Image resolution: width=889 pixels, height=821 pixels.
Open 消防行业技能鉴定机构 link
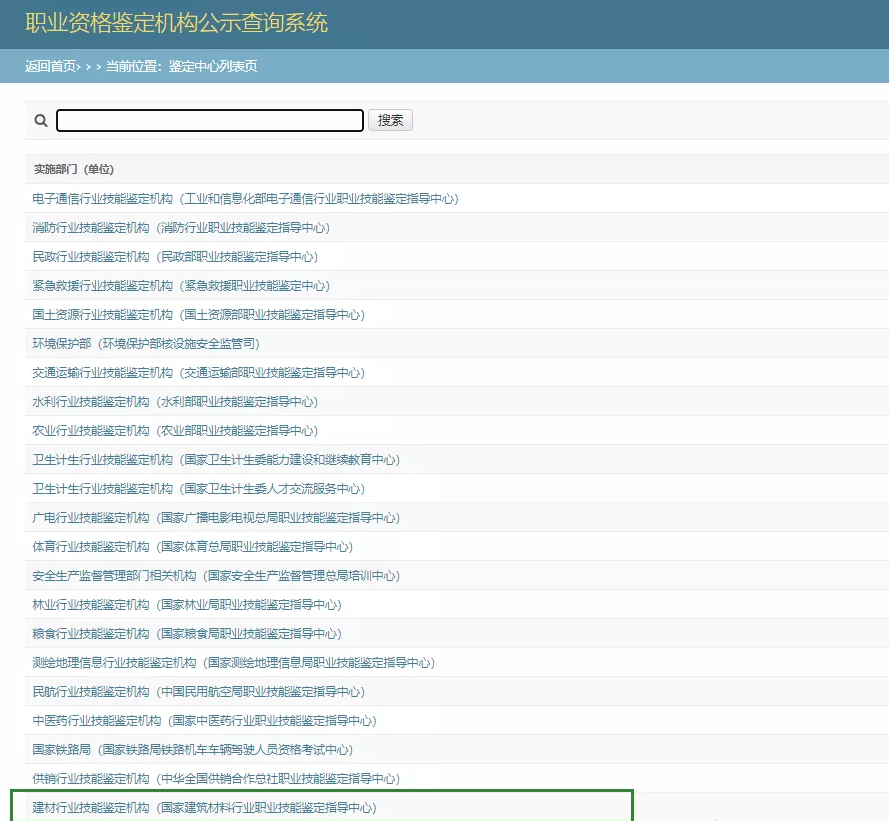pyautogui.click(x=181, y=227)
